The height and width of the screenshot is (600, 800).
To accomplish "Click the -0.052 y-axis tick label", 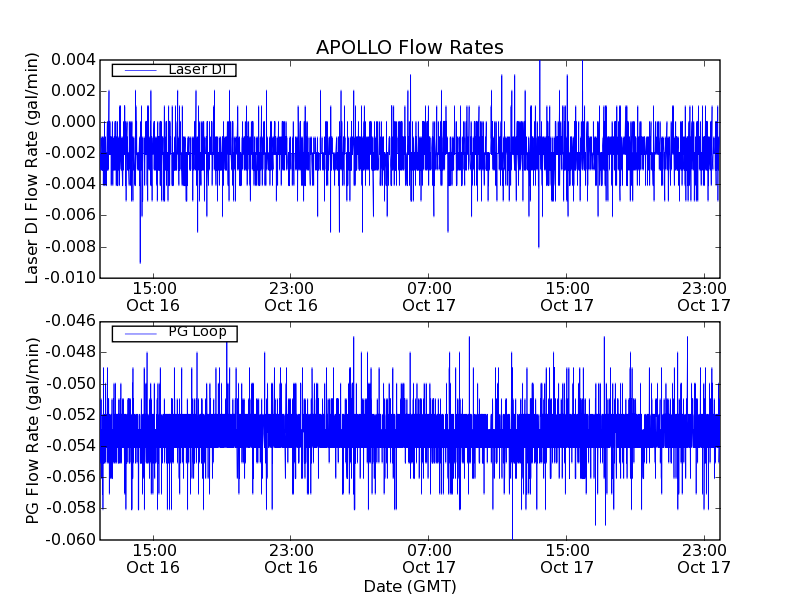I will point(71,415).
